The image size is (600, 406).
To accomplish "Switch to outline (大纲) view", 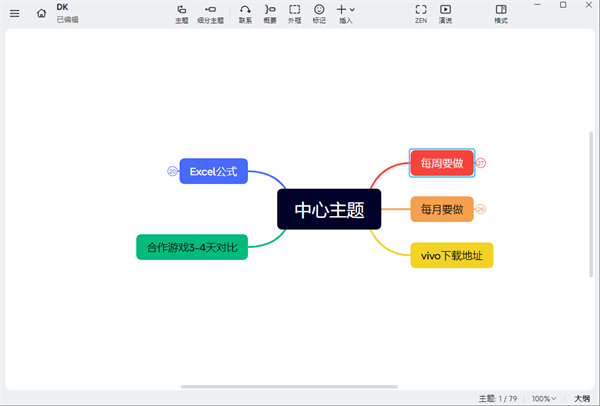I will pyautogui.click(x=581, y=398).
